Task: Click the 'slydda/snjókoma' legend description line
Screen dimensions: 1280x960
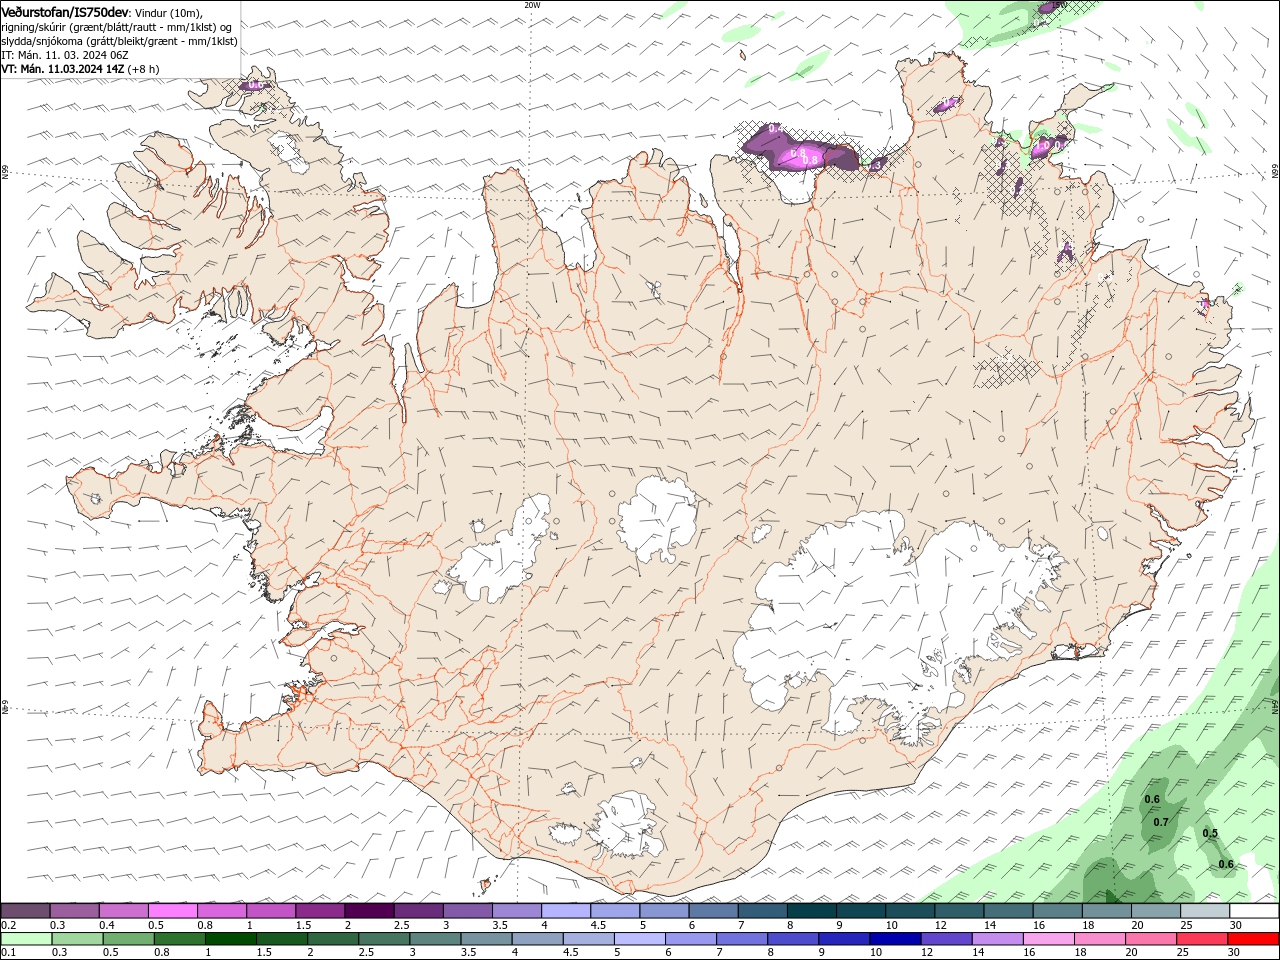Action: 119,41
